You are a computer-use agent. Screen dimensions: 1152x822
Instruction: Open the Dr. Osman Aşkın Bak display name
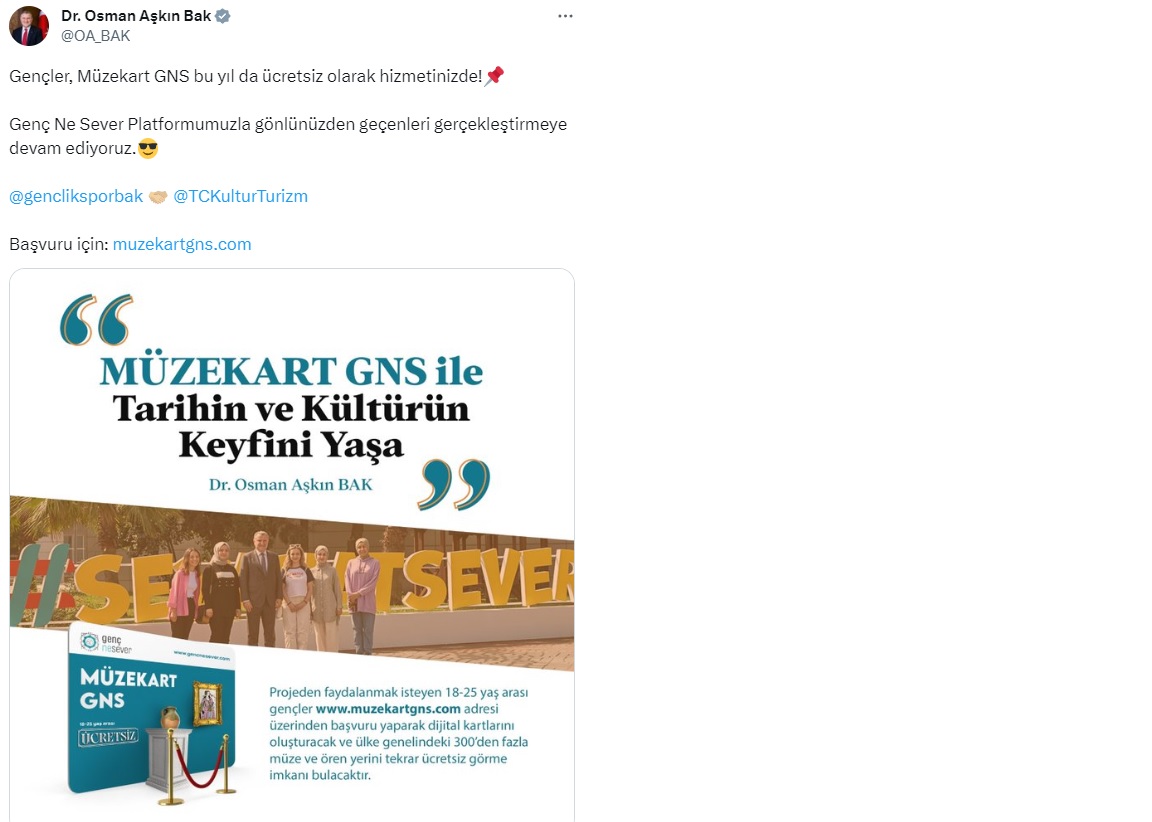point(136,16)
